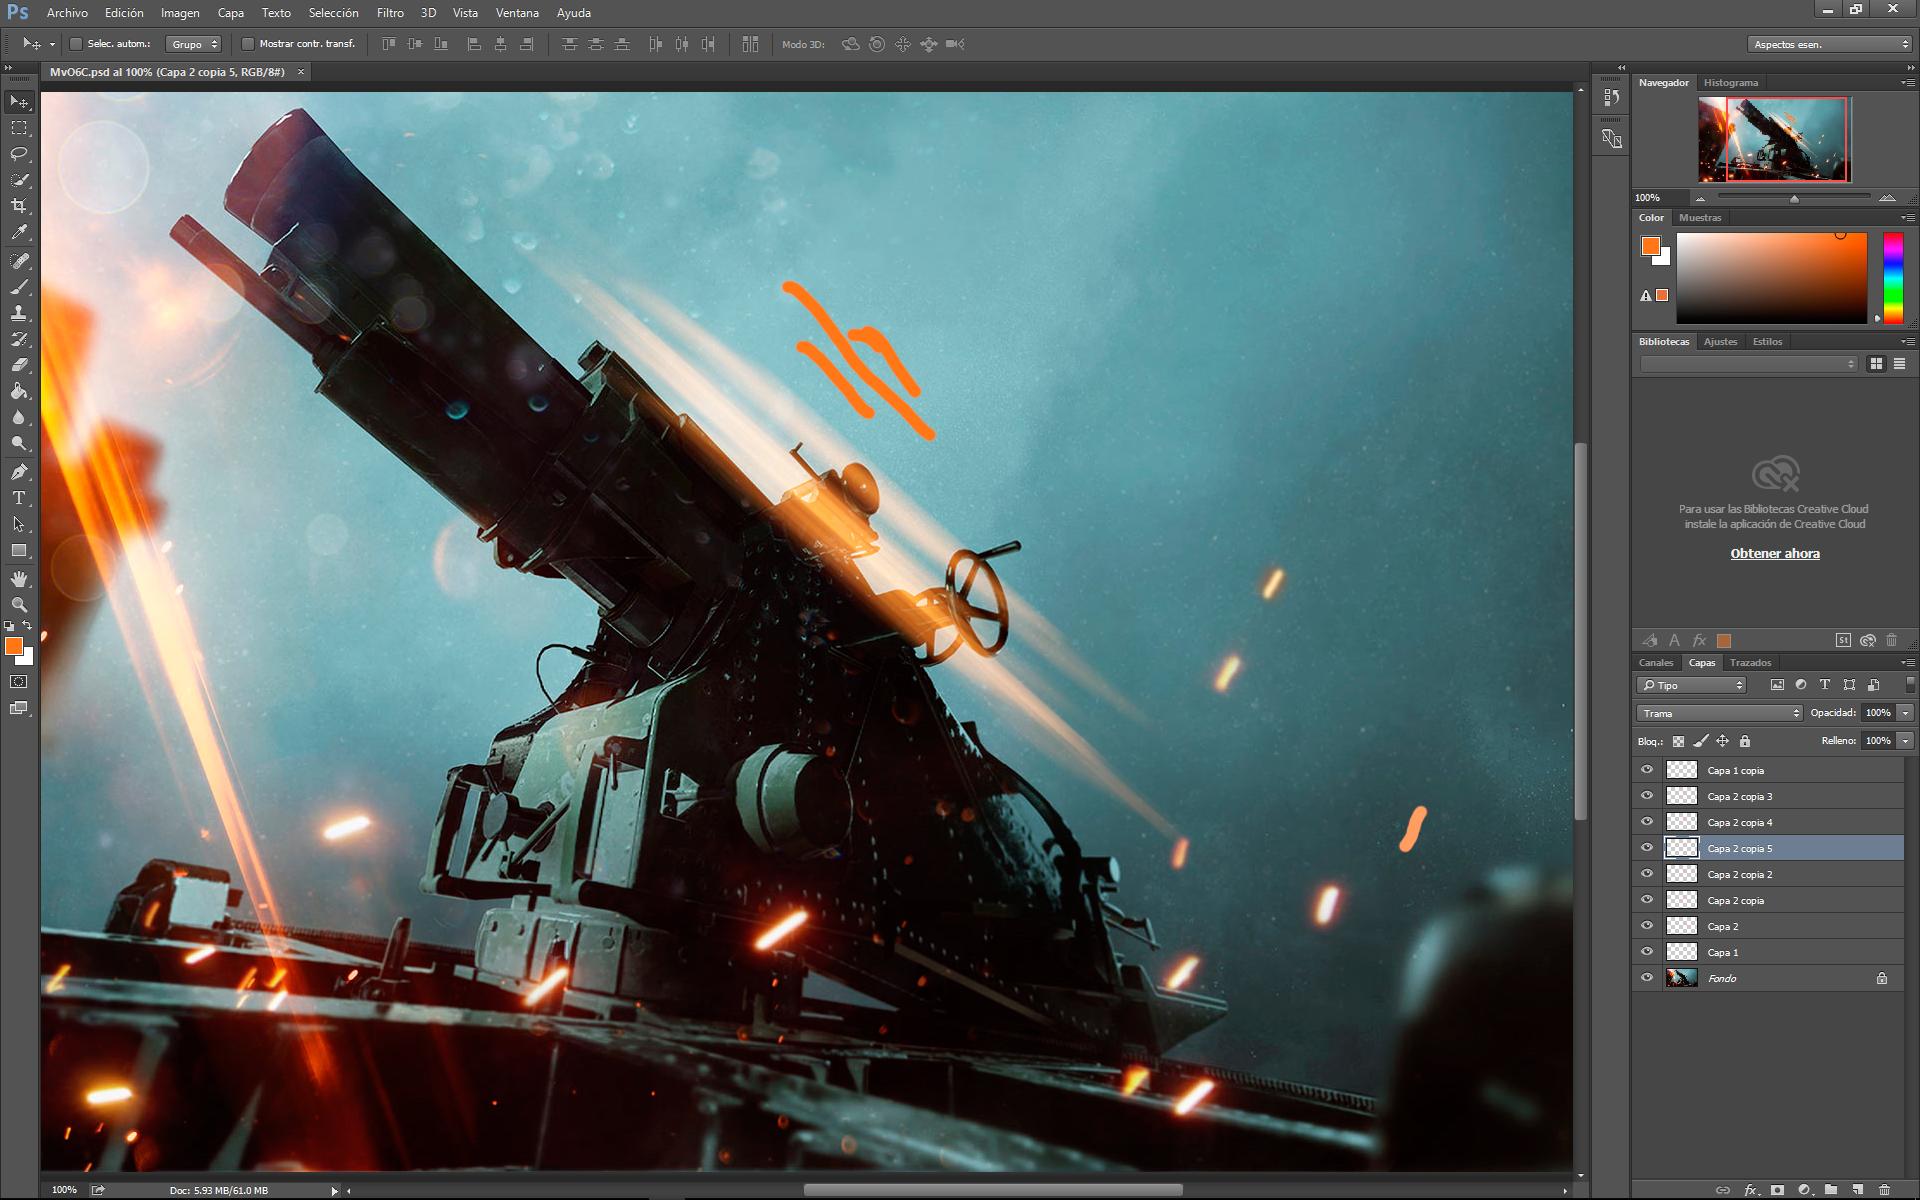The image size is (1920, 1200).
Task: Select the Horizontal Type tool
Action: [19, 498]
